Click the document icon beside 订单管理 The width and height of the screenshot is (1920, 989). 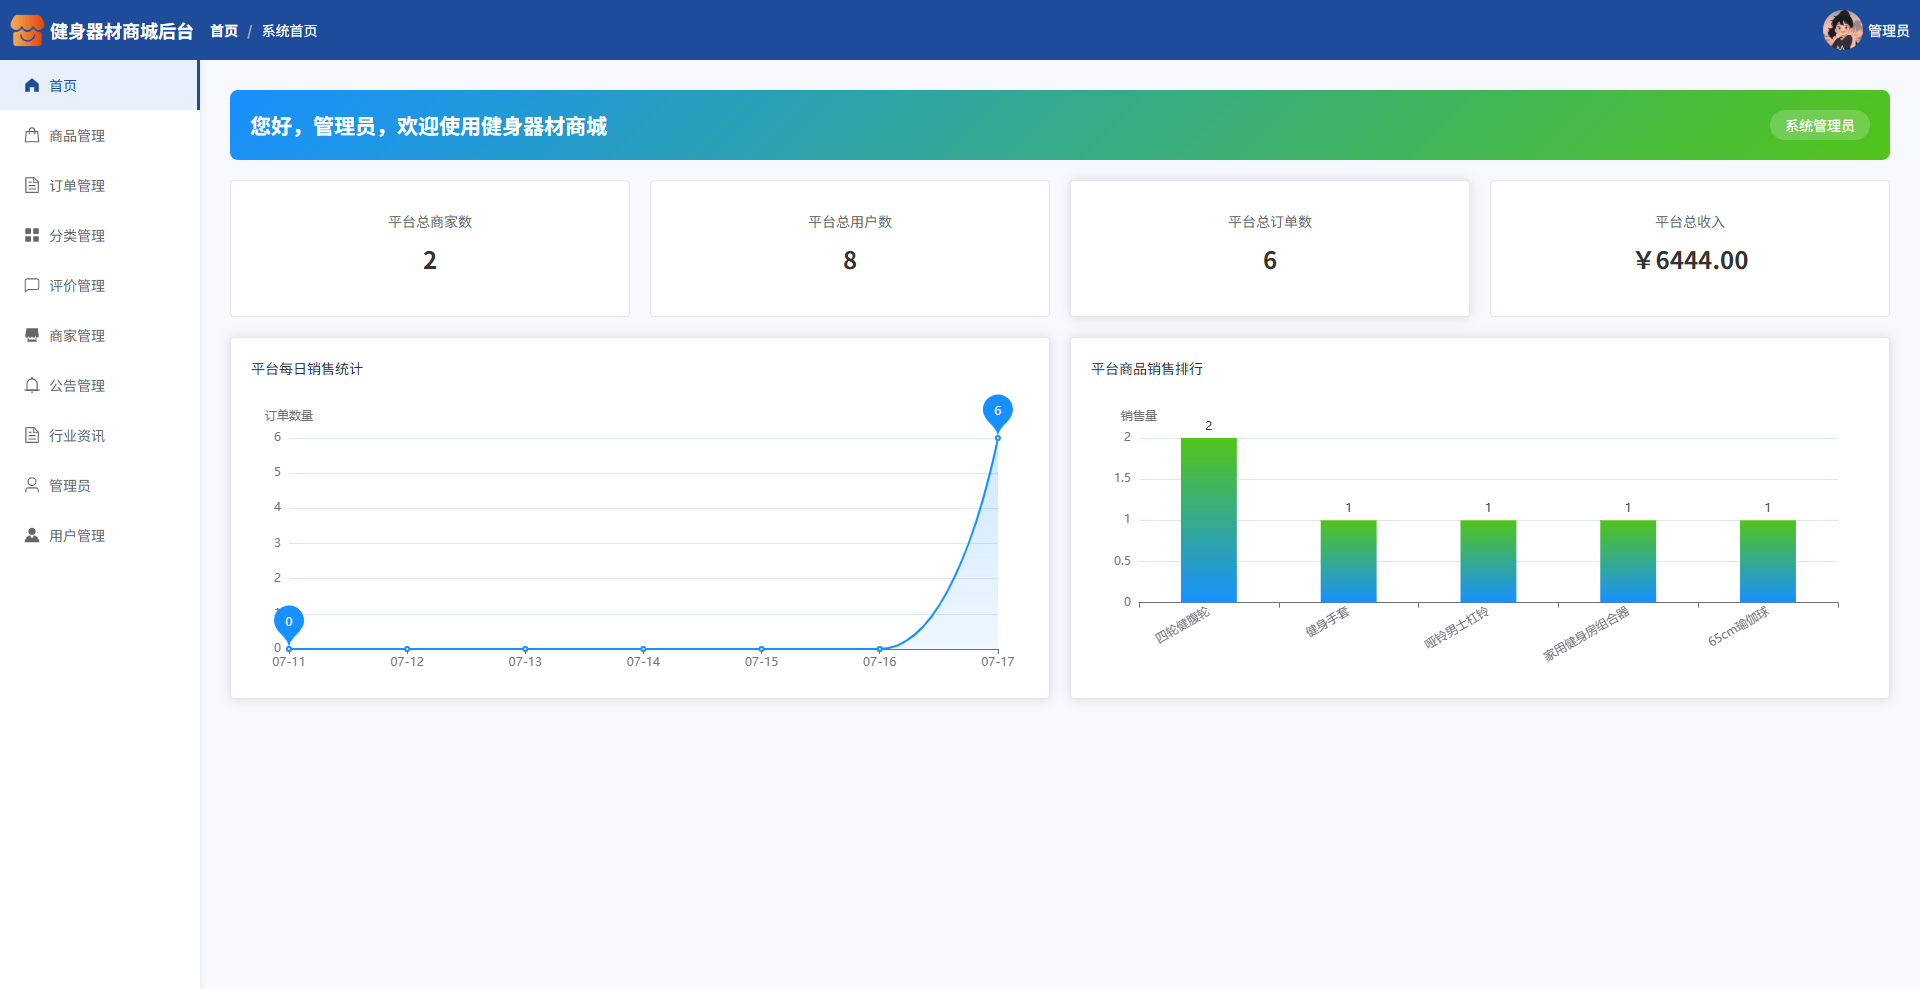coord(32,186)
